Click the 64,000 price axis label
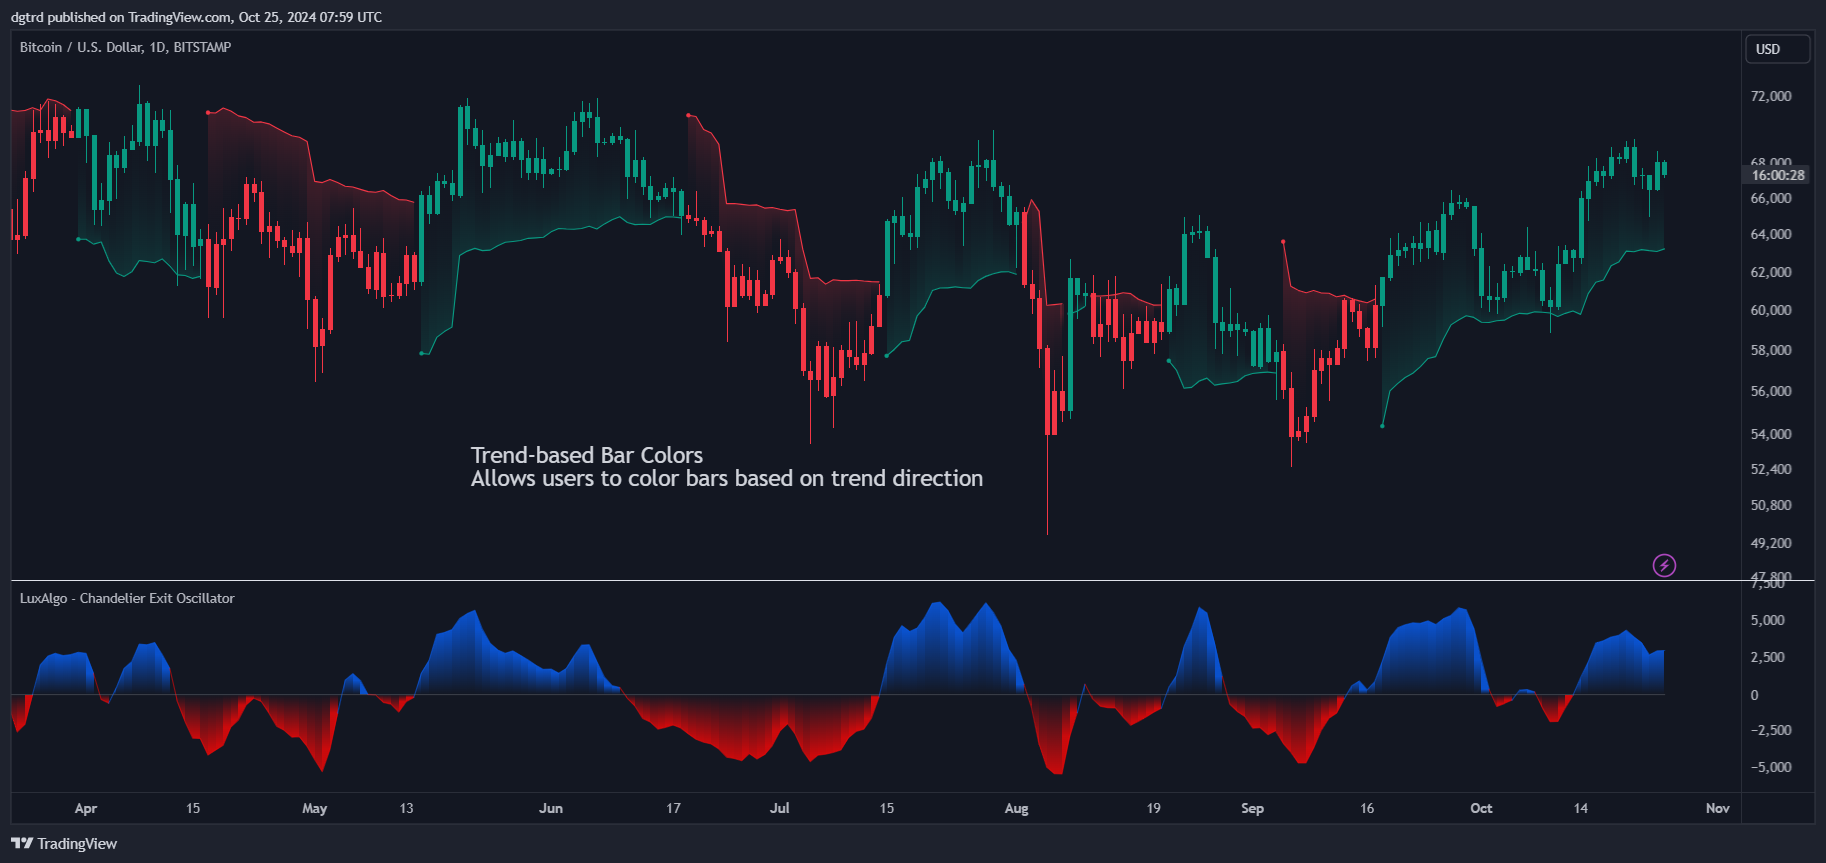The width and height of the screenshot is (1826, 863). [x=1771, y=234]
